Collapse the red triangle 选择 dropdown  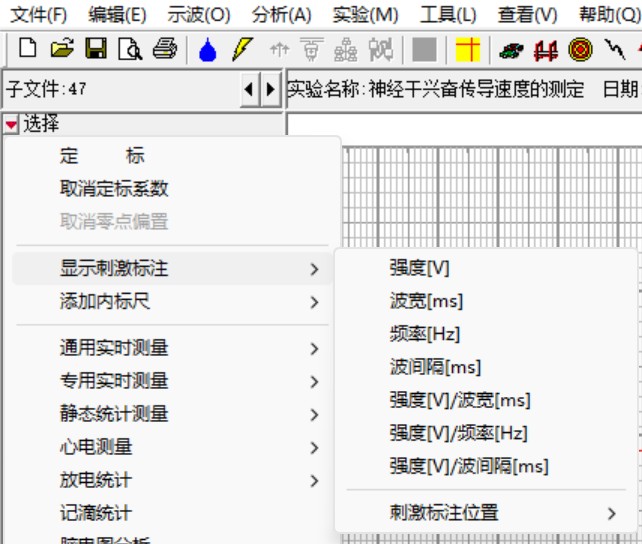click(11, 124)
